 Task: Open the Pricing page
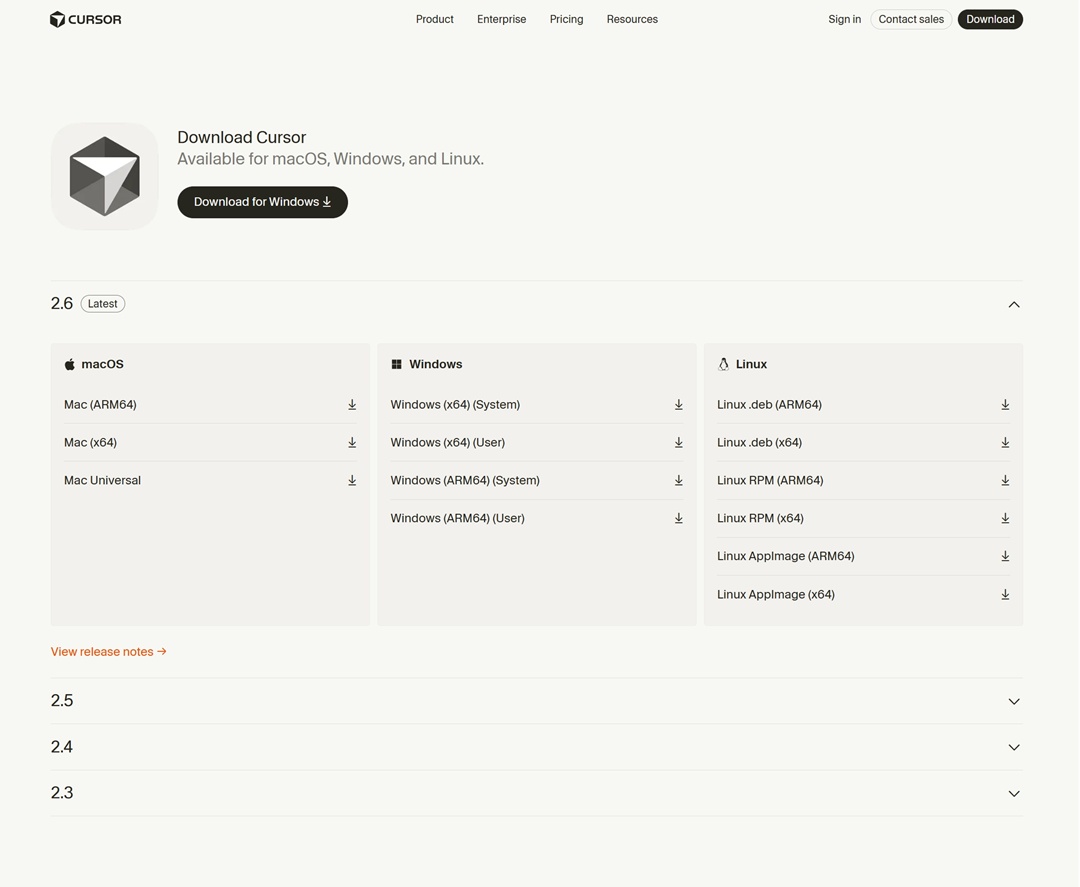point(566,19)
